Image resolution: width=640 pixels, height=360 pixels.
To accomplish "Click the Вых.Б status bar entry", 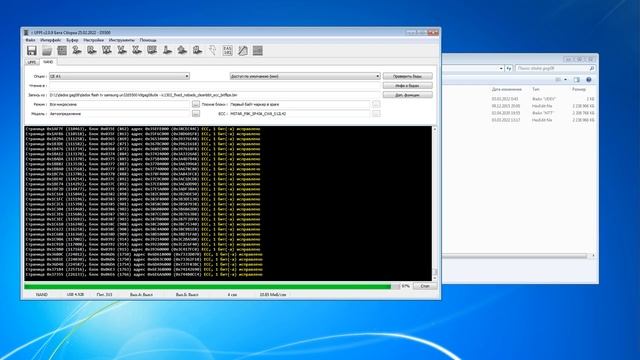I will click(x=187, y=294).
